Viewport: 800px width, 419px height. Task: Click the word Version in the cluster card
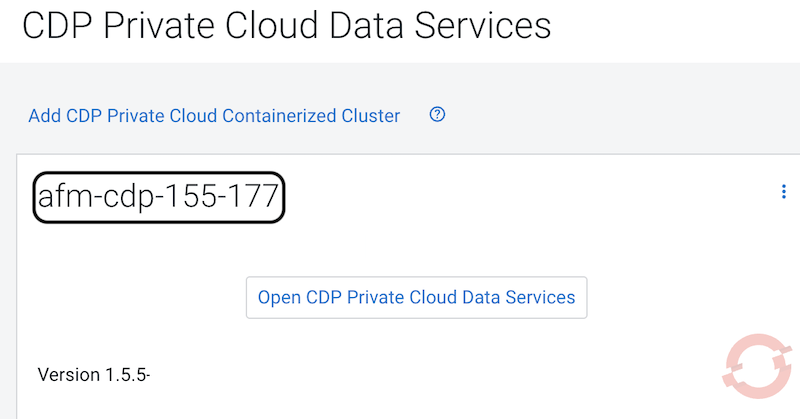pyautogui.click(x=68, y=375)
